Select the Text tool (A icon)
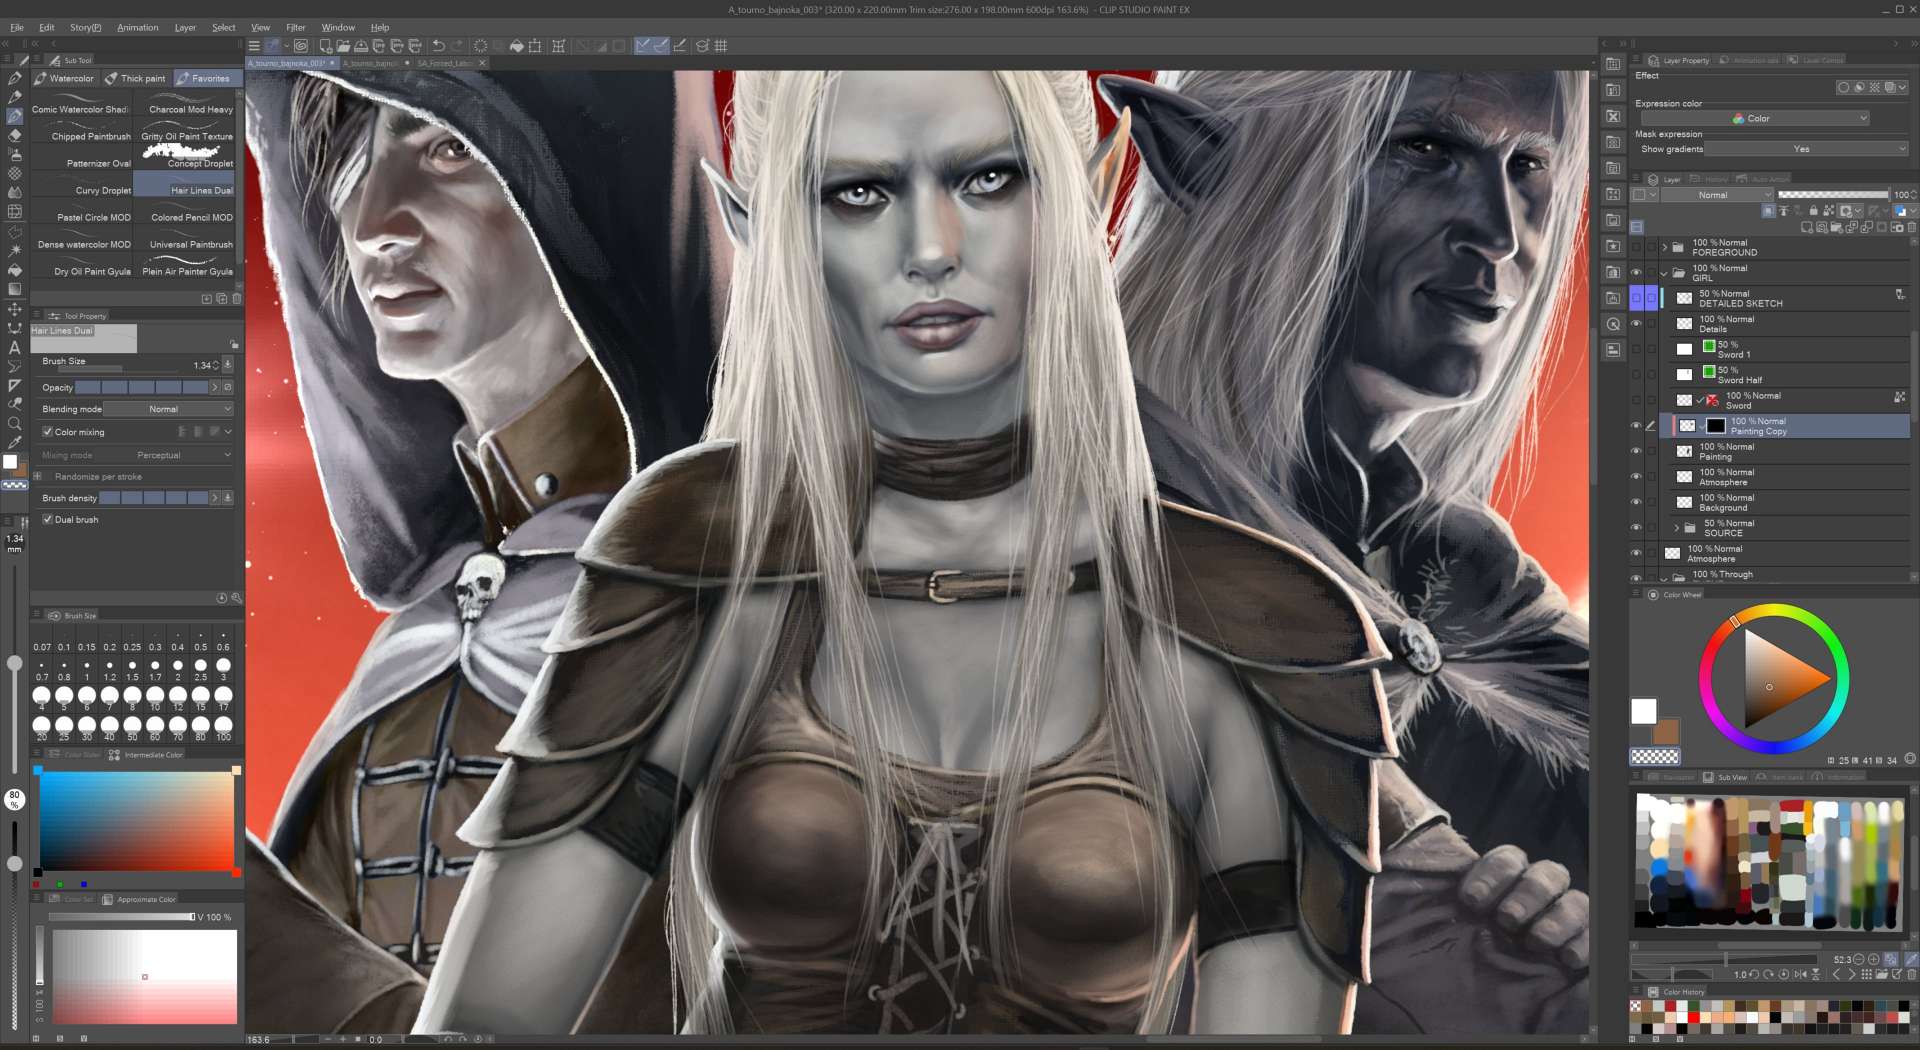 14,348
